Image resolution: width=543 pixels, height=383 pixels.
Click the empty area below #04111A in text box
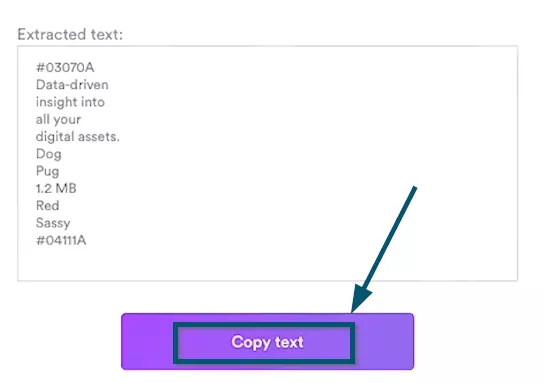tap(139, 264)
